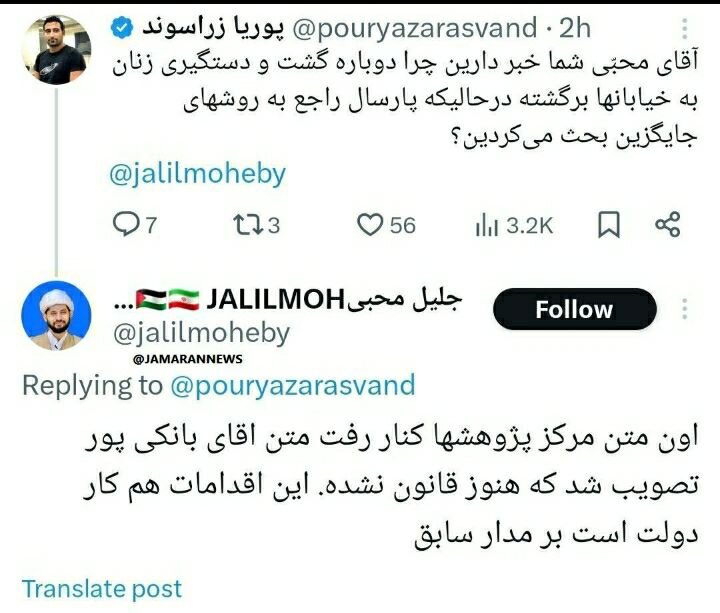Open @jalilmoheby mention in first tweet
The image size is (720, 613).
point(197,174)
